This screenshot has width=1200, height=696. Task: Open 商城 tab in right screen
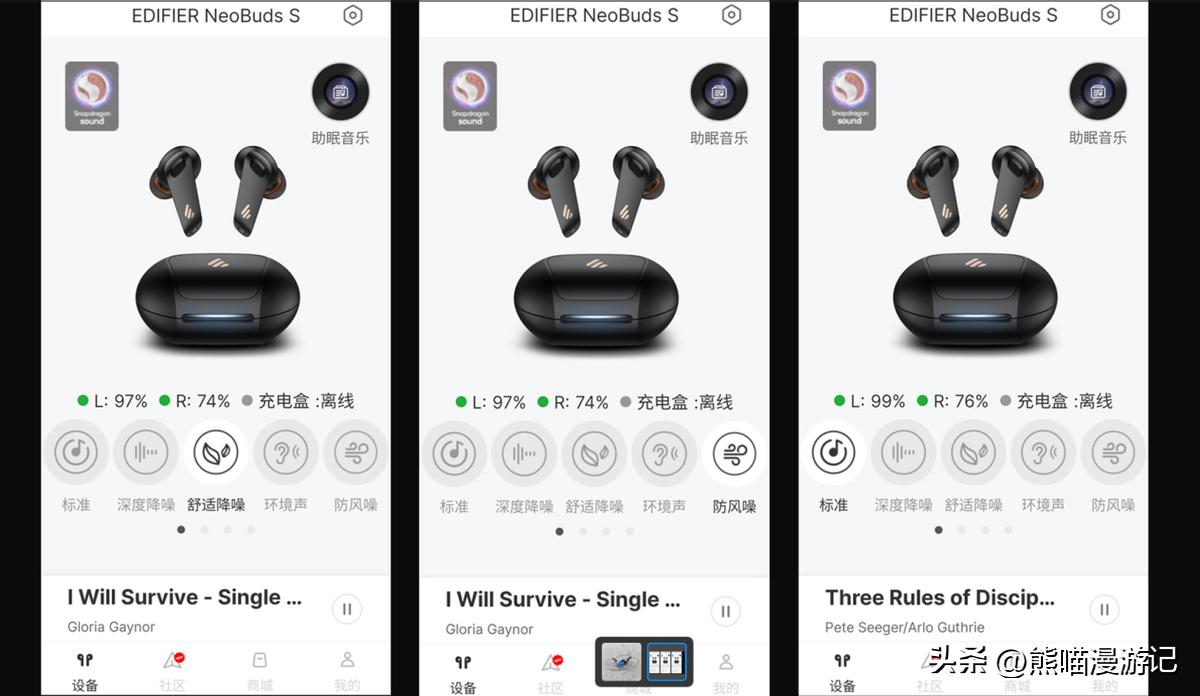tap(1017, 671)
